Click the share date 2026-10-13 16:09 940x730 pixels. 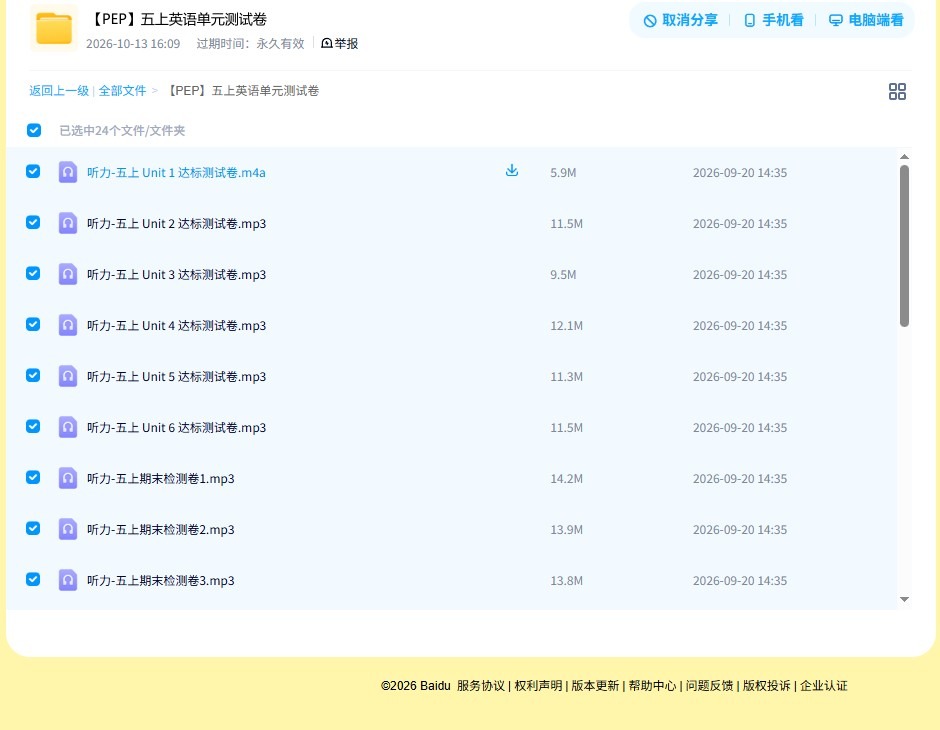click(x=133, y=44)
